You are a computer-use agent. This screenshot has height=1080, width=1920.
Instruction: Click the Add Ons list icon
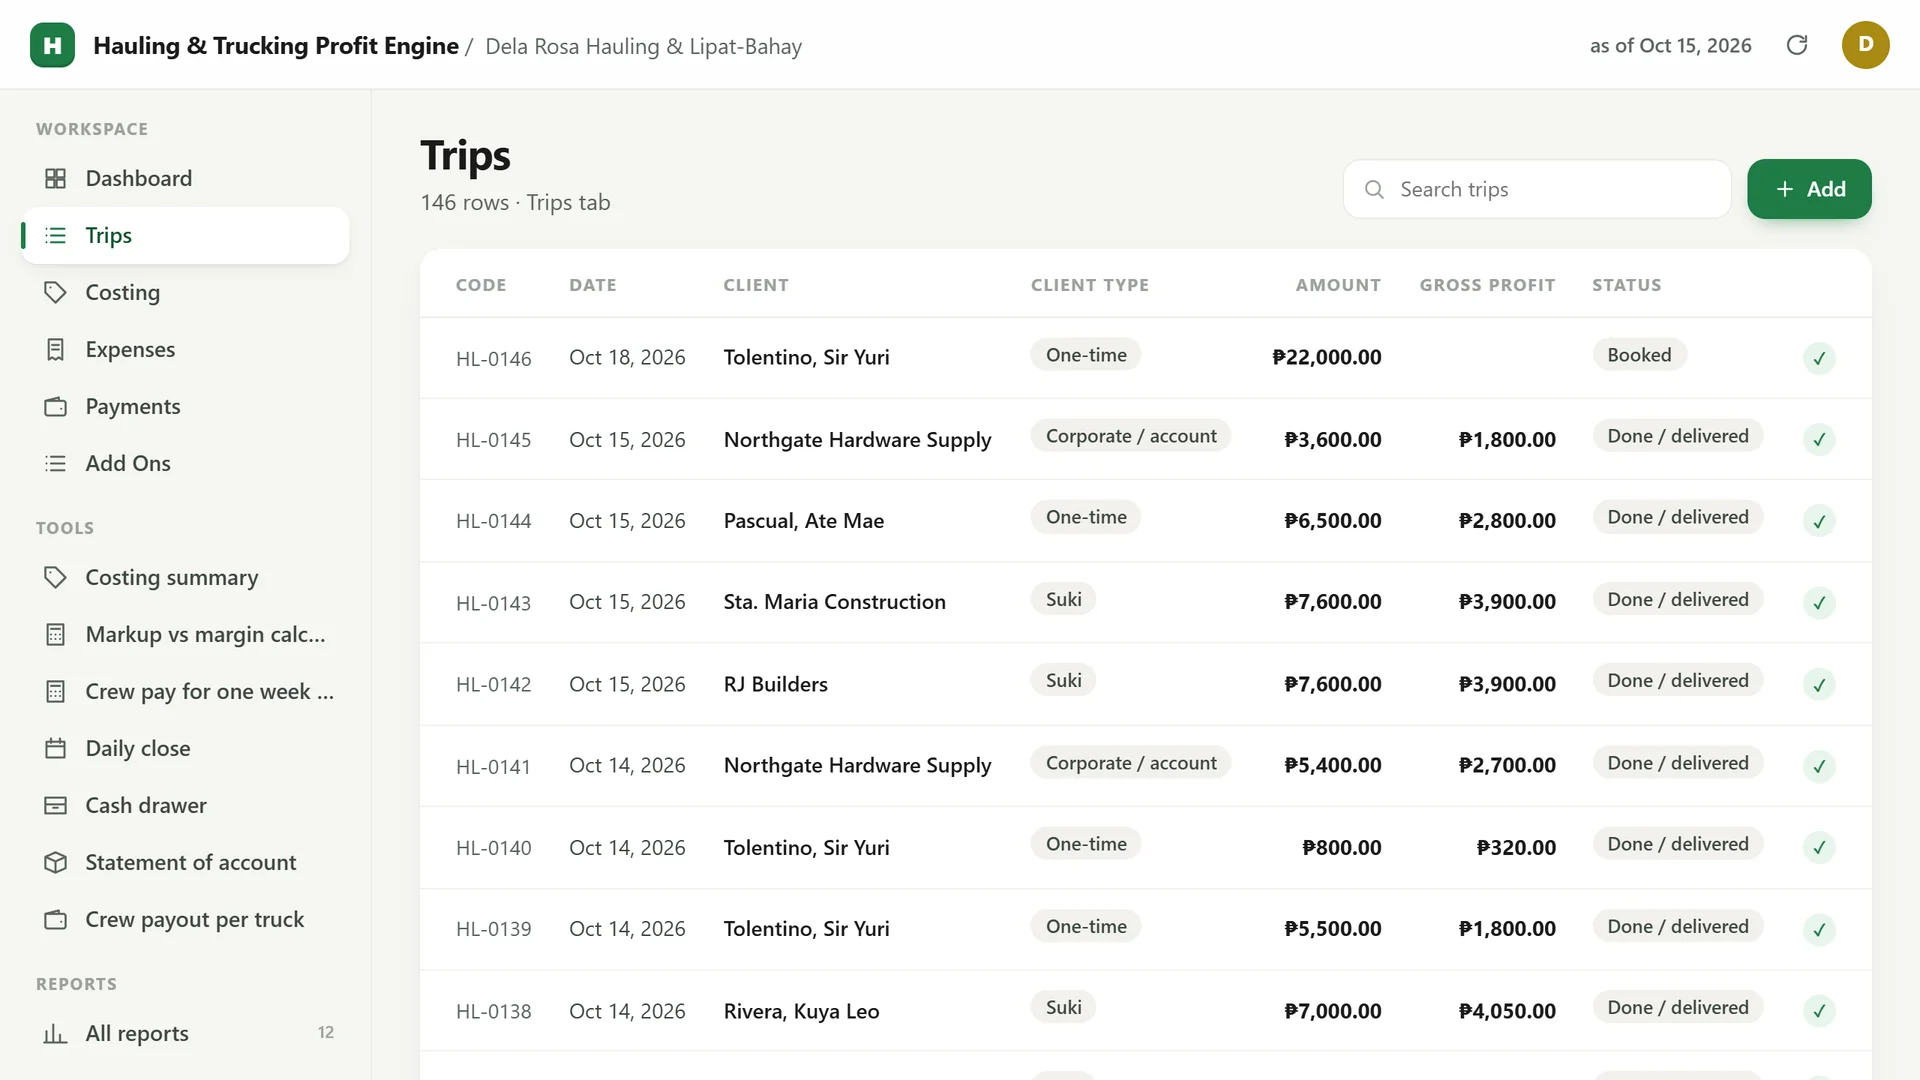coord(56,463)
